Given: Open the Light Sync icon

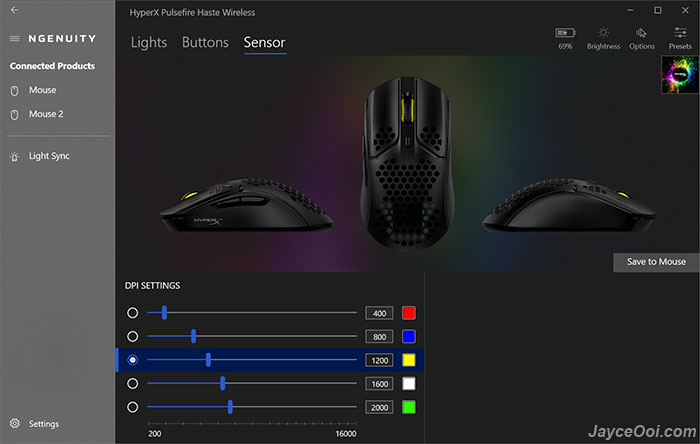Looking at the screenshot, I should click(x=15, y=157).
